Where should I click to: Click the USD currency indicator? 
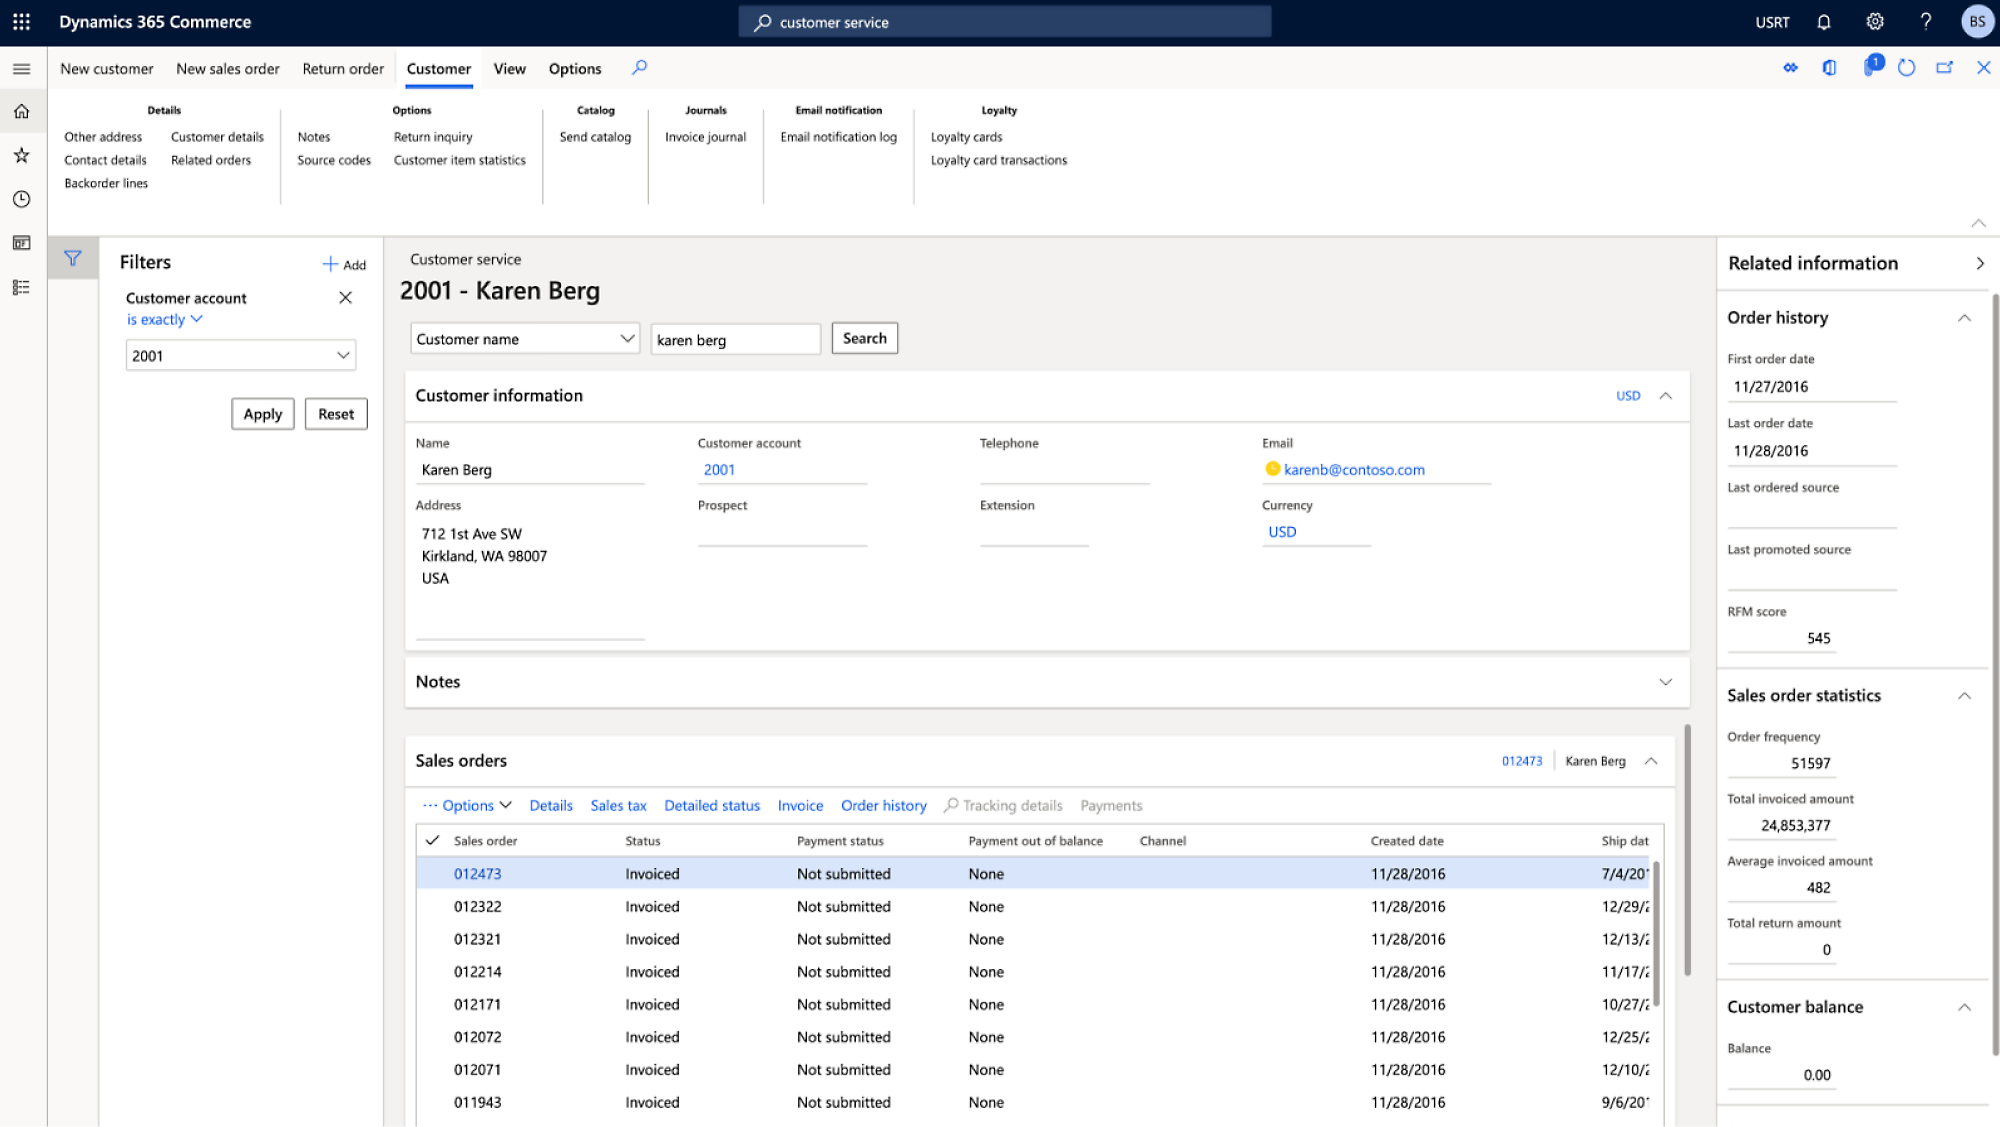click(x=1626, y=394)
